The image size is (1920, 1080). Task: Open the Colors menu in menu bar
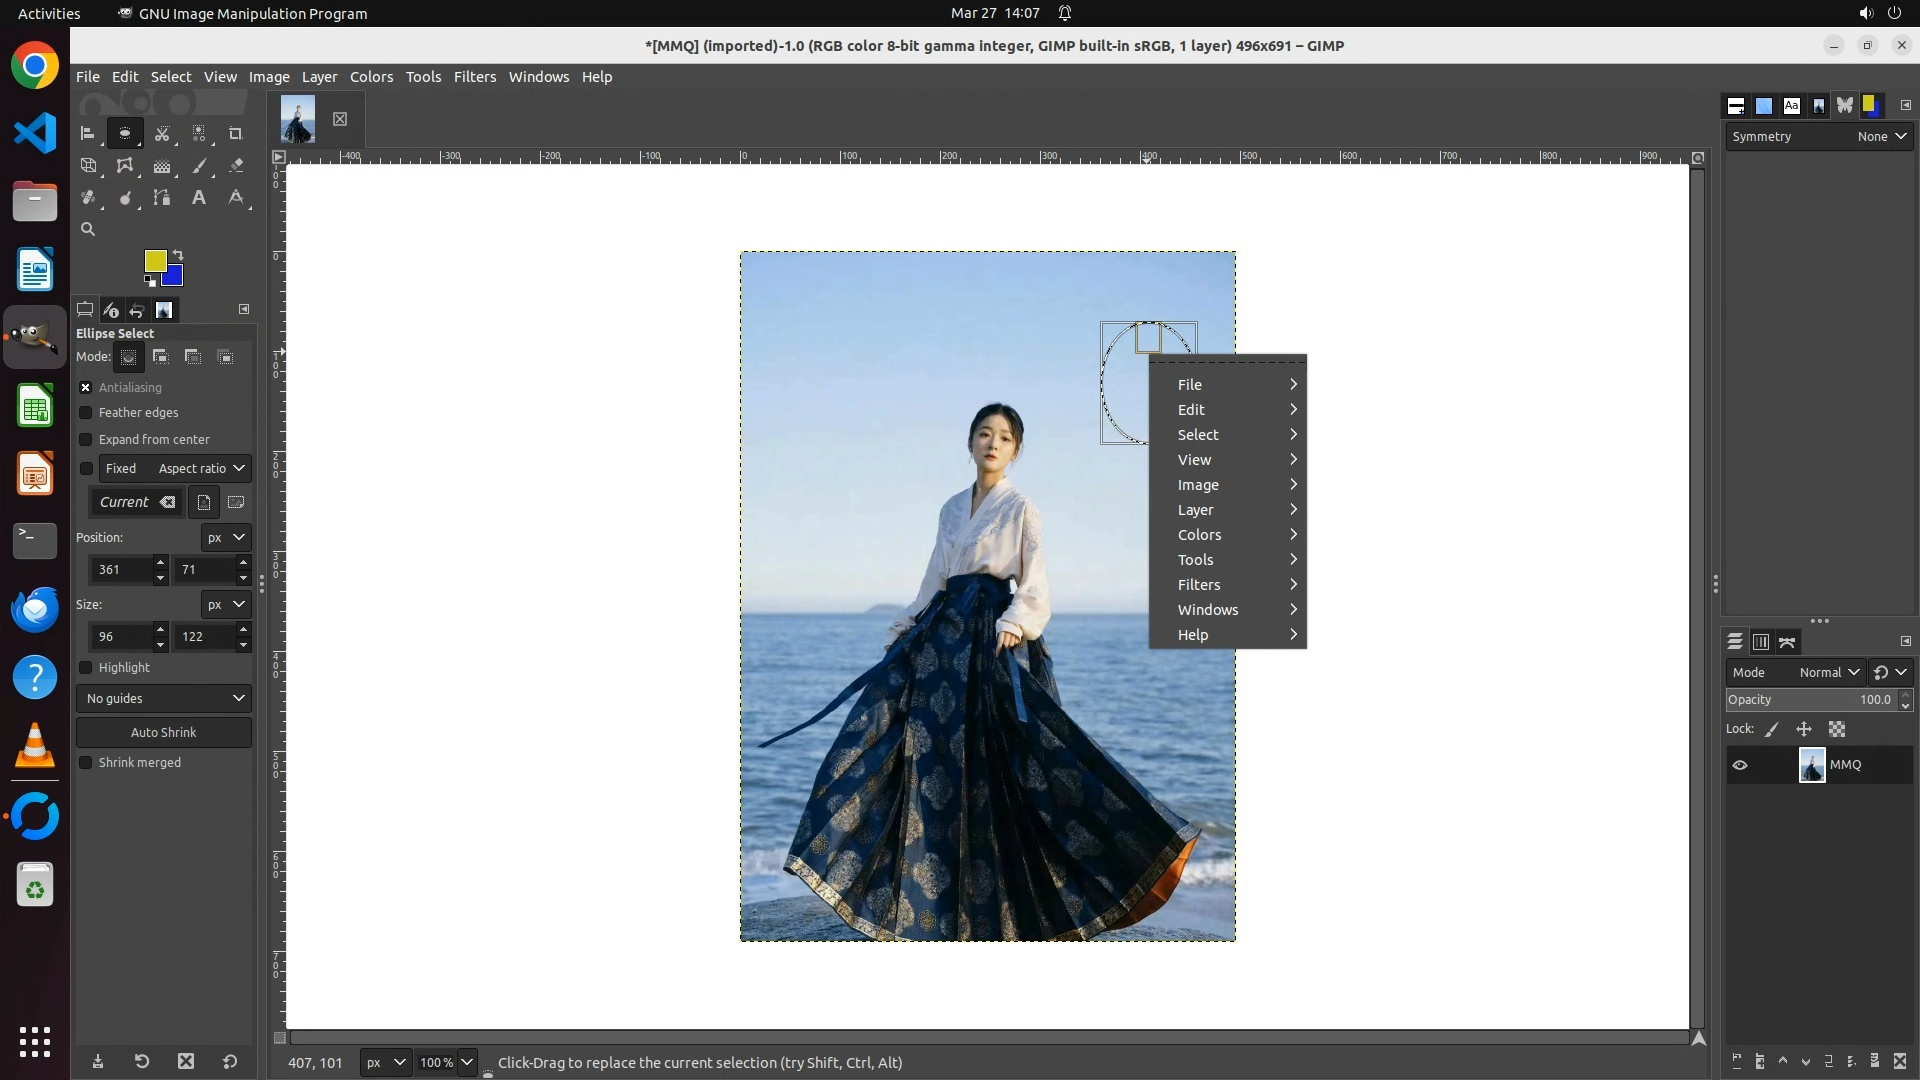click(371, 77)
